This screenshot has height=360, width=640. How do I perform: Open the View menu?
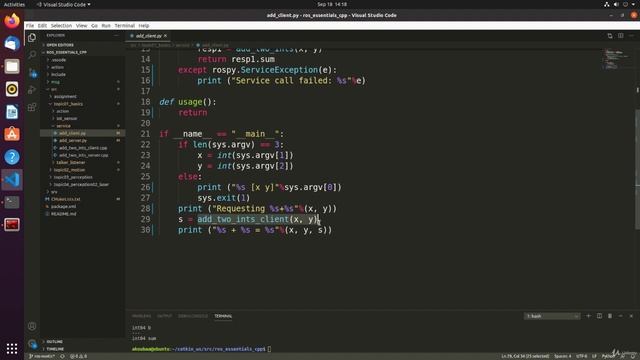click(82, 25)
